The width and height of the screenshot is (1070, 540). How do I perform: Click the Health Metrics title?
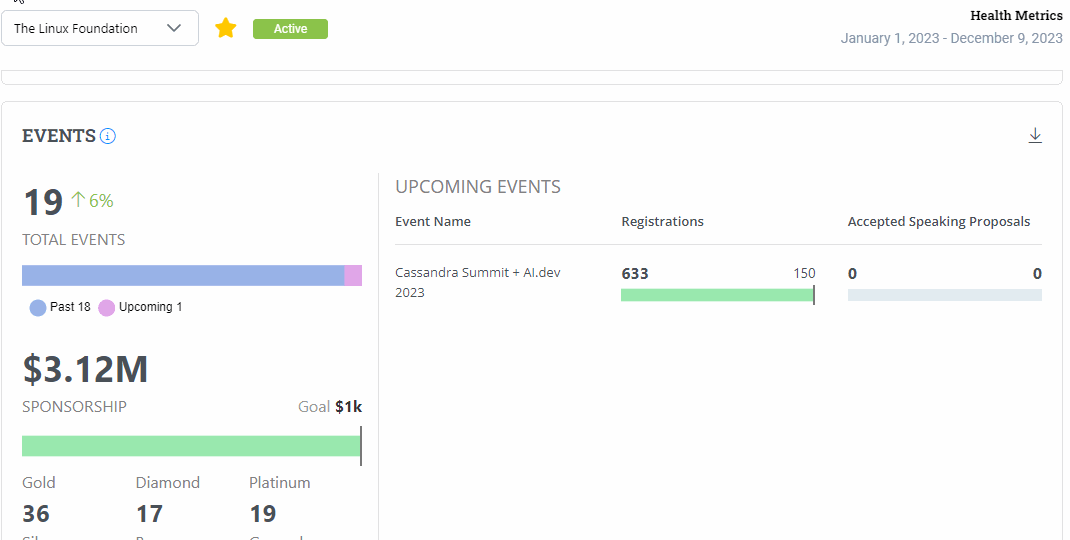[1016, 15]
